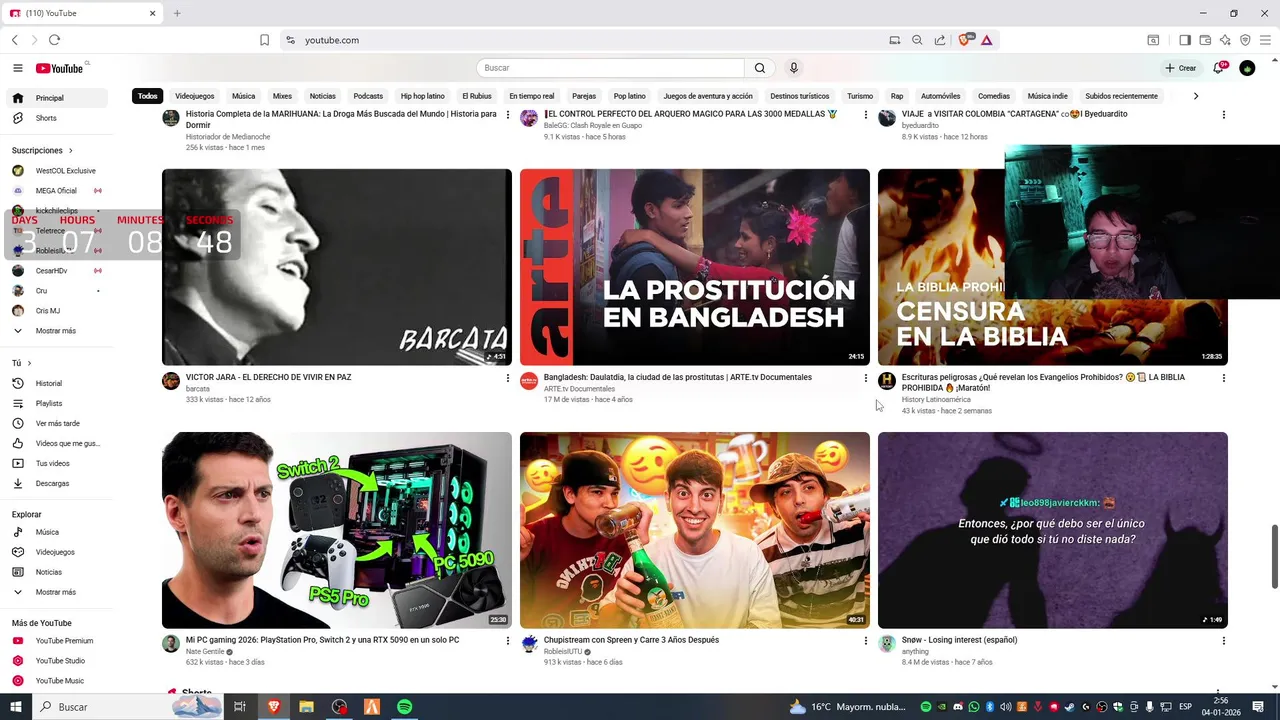
Task: Open YouTube notifications bell
Action: [1218, 68]
